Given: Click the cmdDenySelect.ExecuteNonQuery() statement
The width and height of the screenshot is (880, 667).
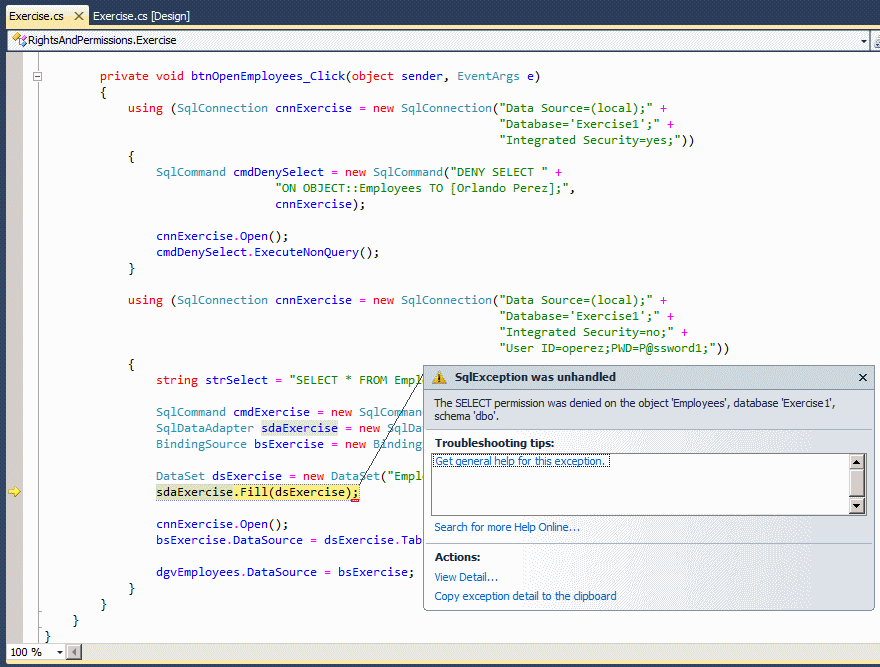Looking at the screenshot, I should click(x=268, y=253).
